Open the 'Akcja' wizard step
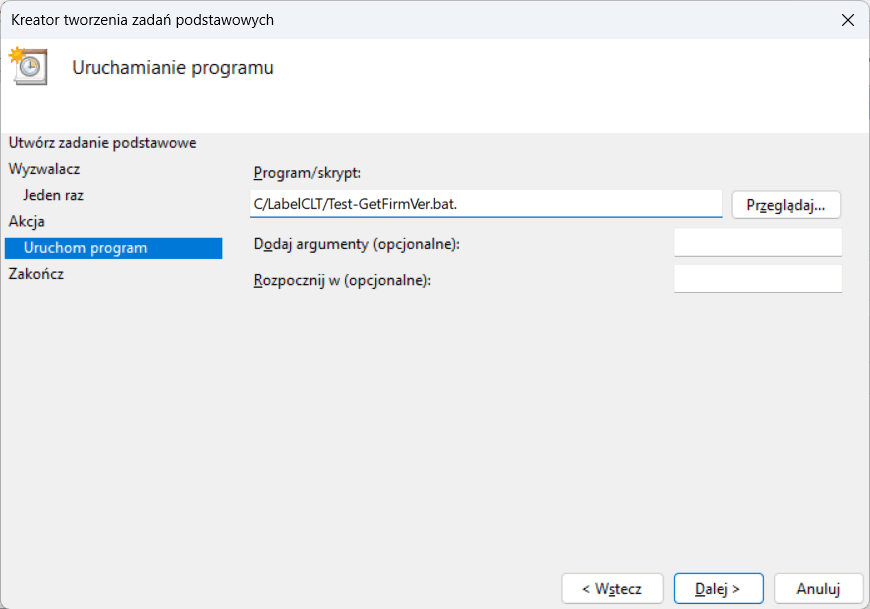The width and height of the screenshot is (870, 609). tap(27, 221)
